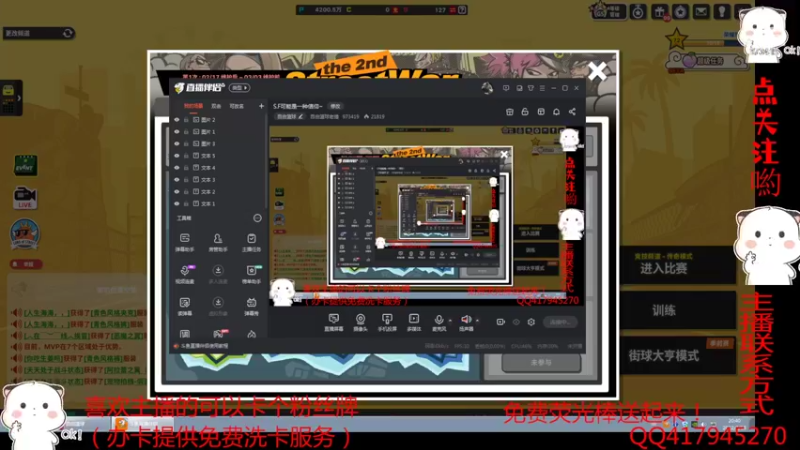Image resolution: width=800 pixels, height=450 pixels.
Task: Toggle visibility eye of 文本2 layer
Action: pos(177,192)
